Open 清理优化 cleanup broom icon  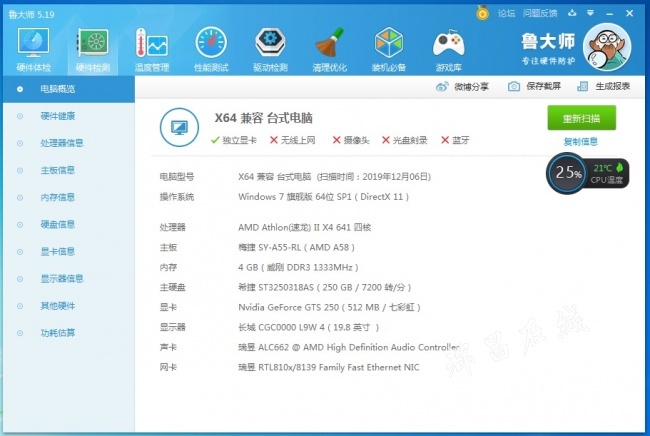[330, 49]
